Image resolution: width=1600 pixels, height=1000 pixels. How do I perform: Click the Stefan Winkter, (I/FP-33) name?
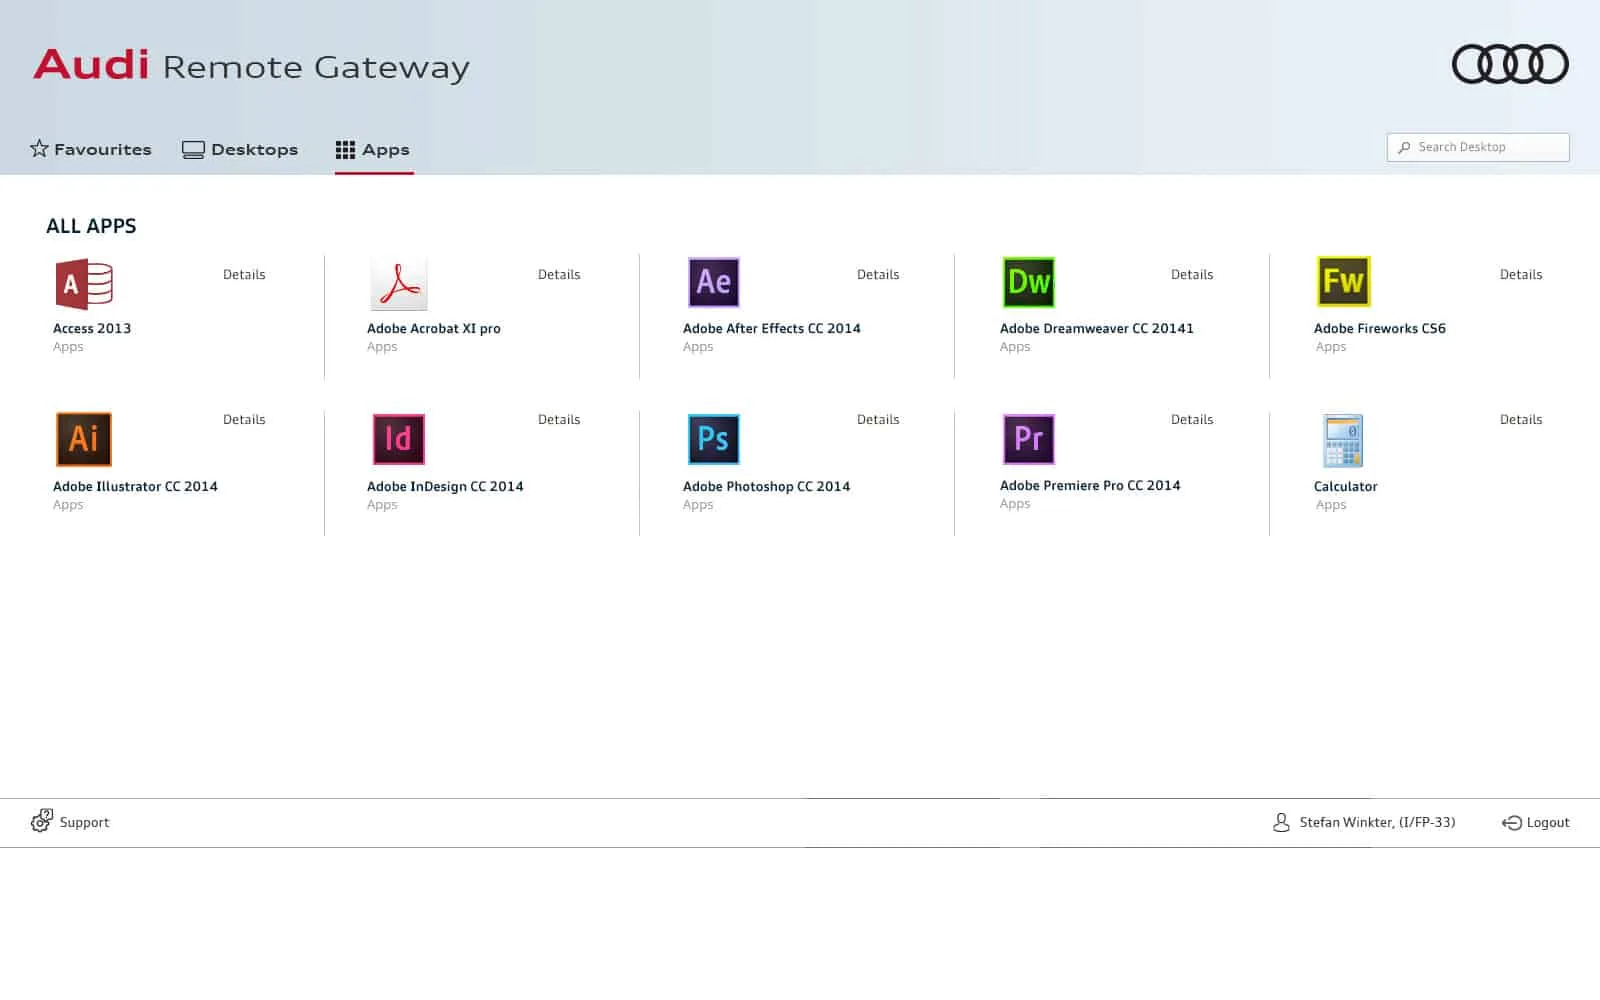[x=1377, y=822]
